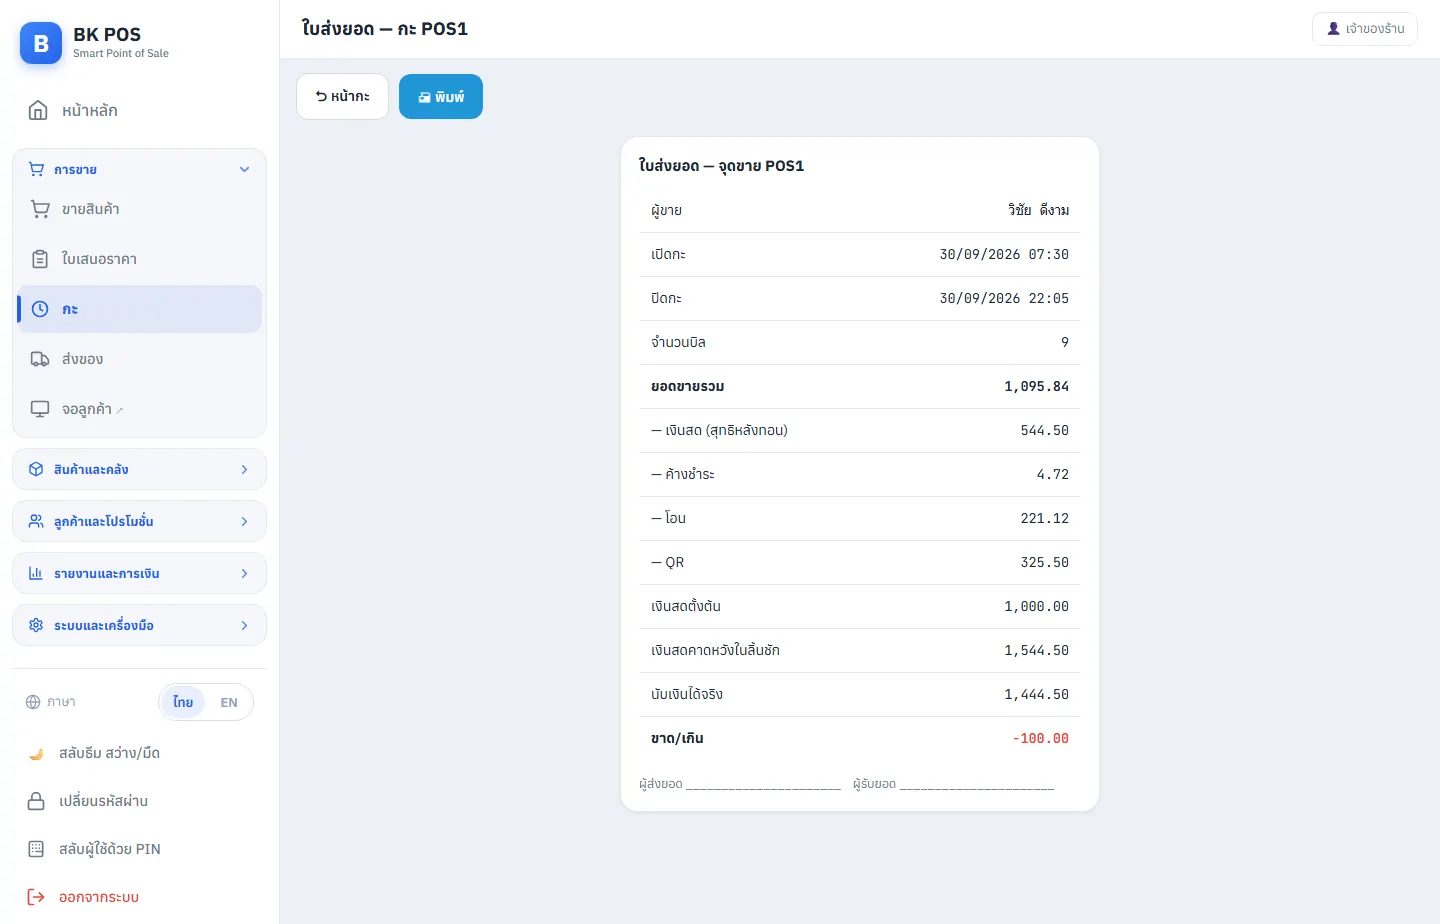
Task: Select ไทย language option
Action: [183, 702]
